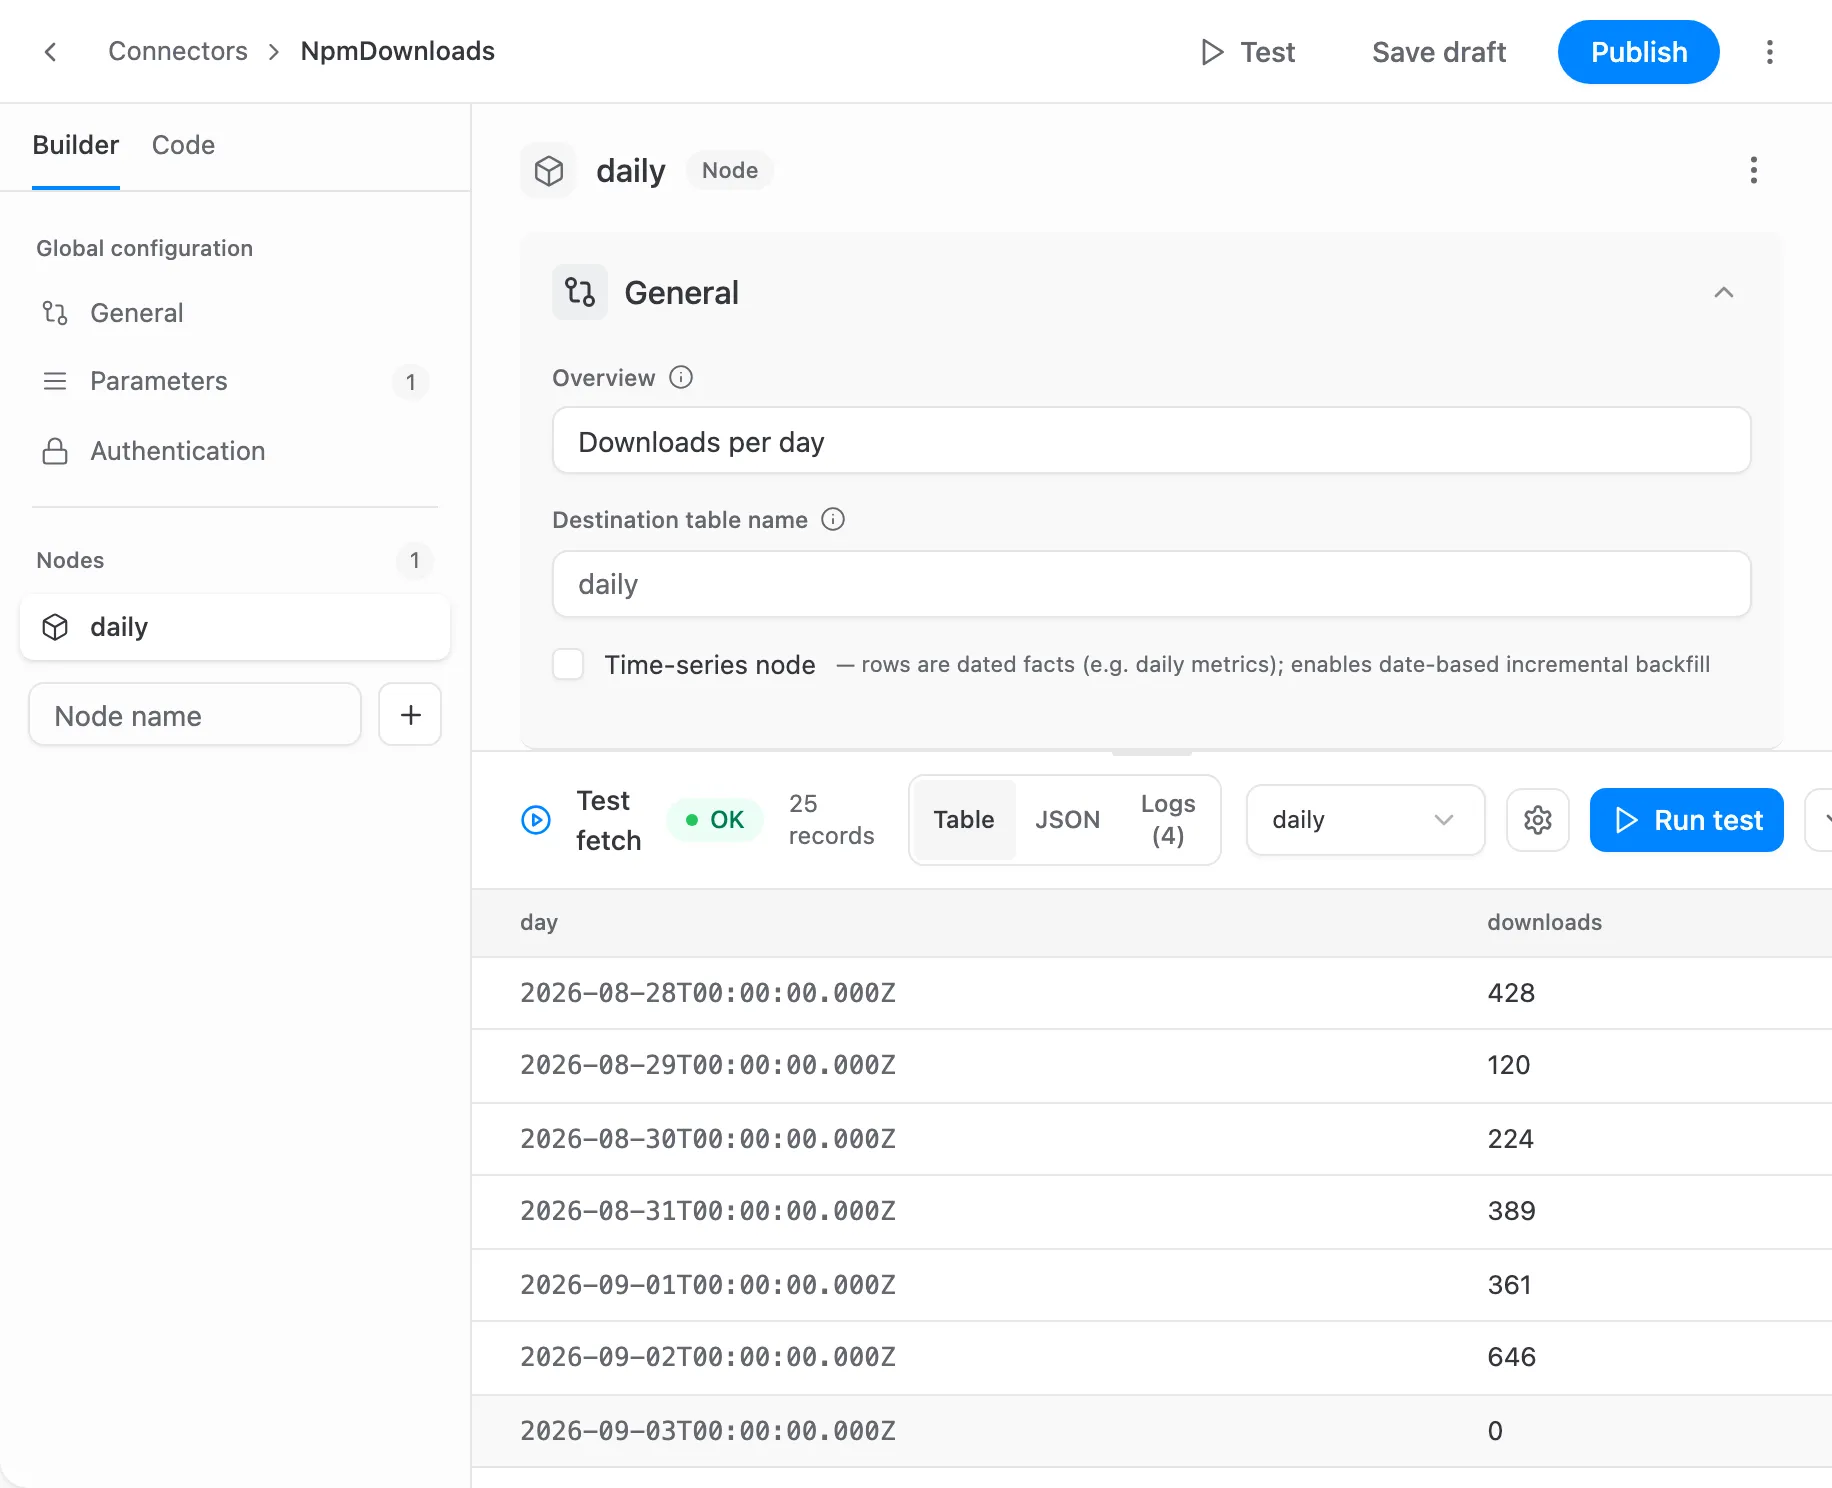Click the lock icon beside Authentication
This screenshot has width=1832, height=1488.
[55, 451]
